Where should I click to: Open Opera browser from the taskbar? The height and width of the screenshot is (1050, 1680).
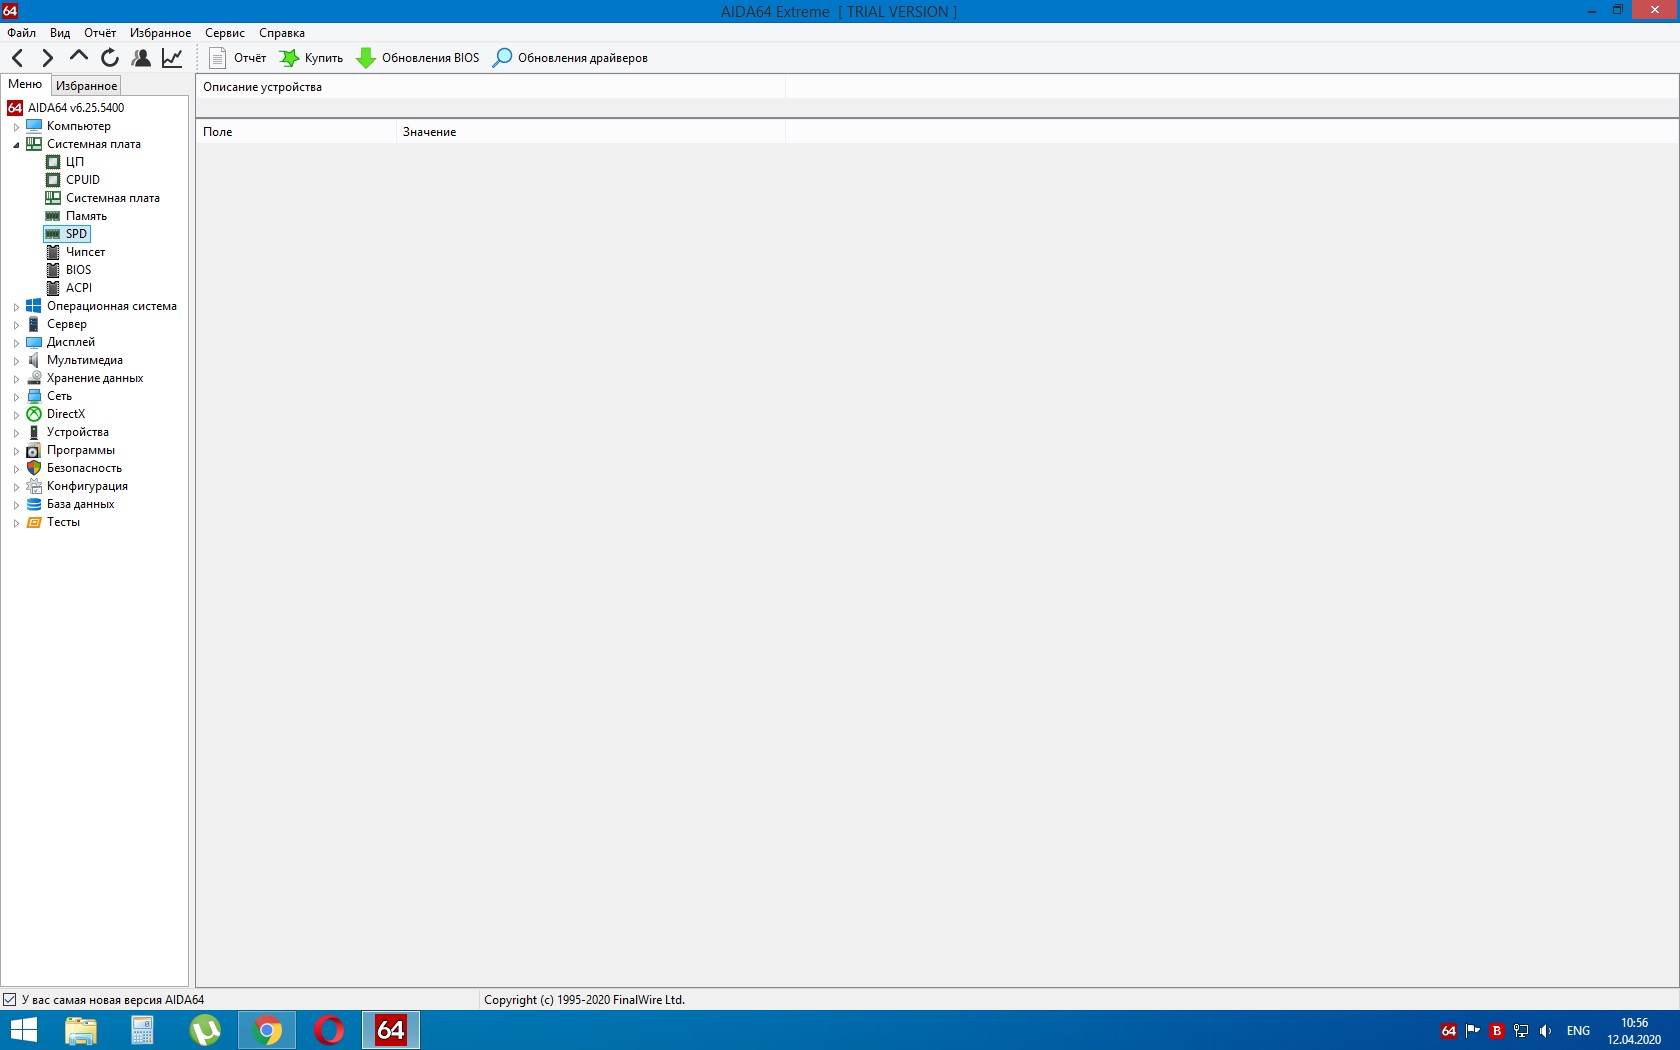point(329,1030)
